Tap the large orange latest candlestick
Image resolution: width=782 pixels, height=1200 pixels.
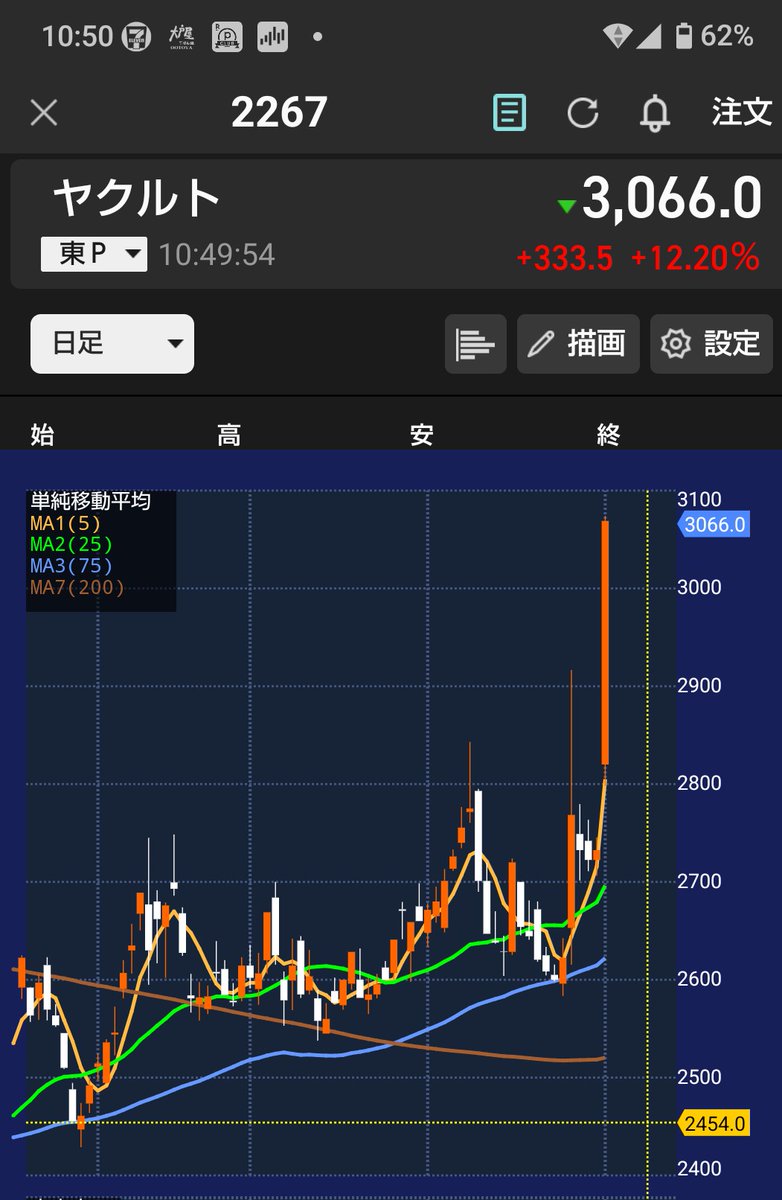[x=606, y=642]
